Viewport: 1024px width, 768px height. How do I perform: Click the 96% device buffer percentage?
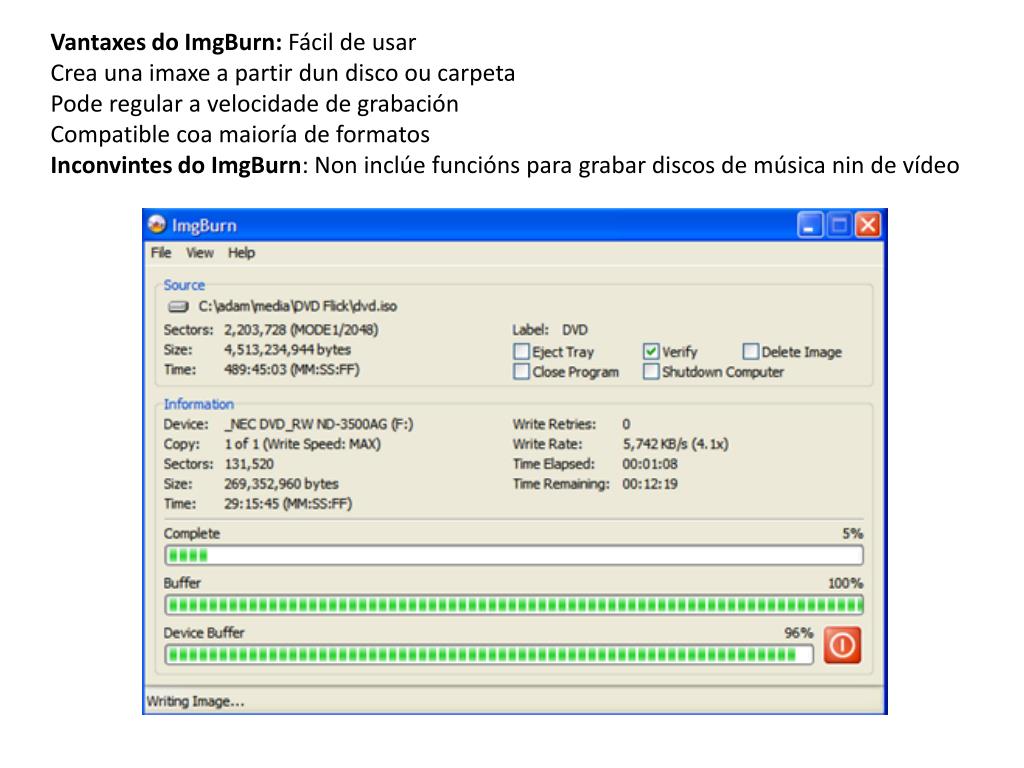coord(799,633)
